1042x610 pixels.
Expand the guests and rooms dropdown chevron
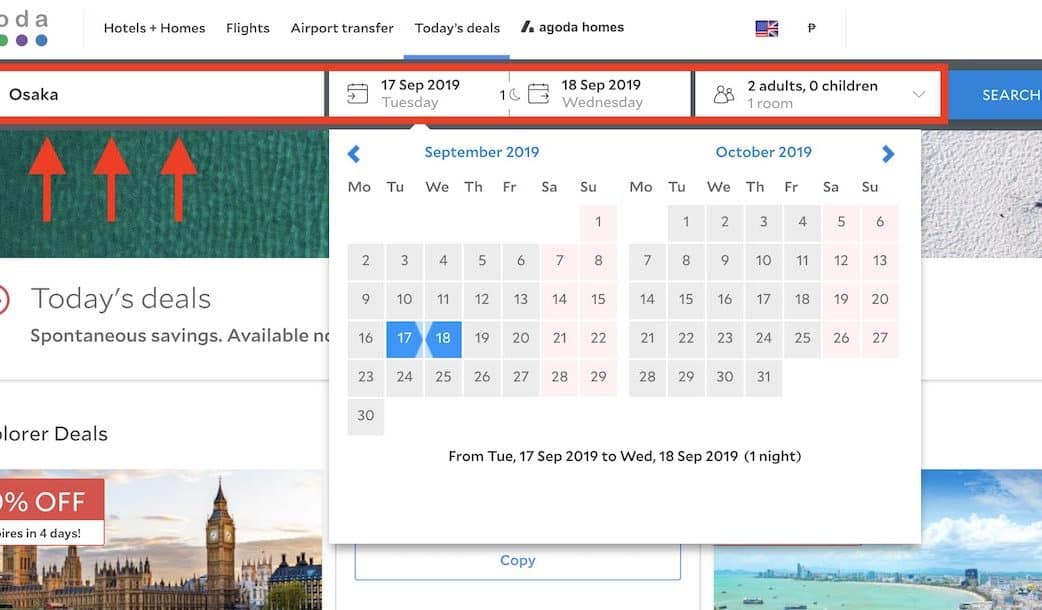[x=918, y=94]
